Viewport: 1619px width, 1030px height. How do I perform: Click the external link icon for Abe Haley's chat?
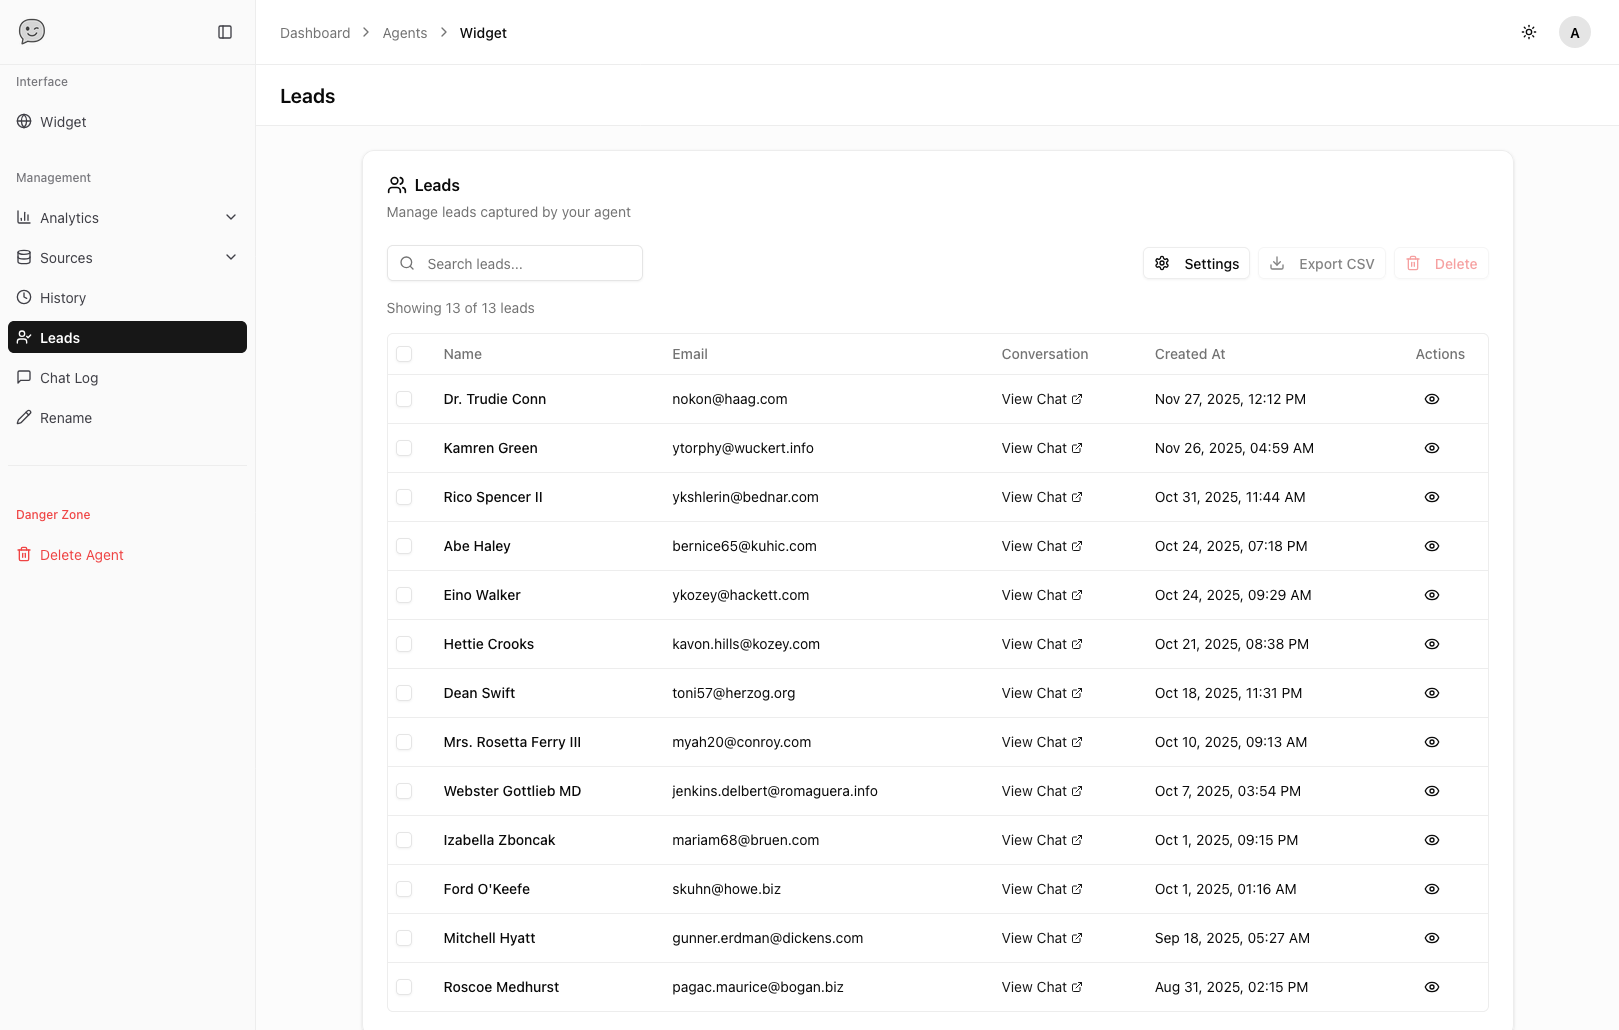click(x=1077, y=546)
